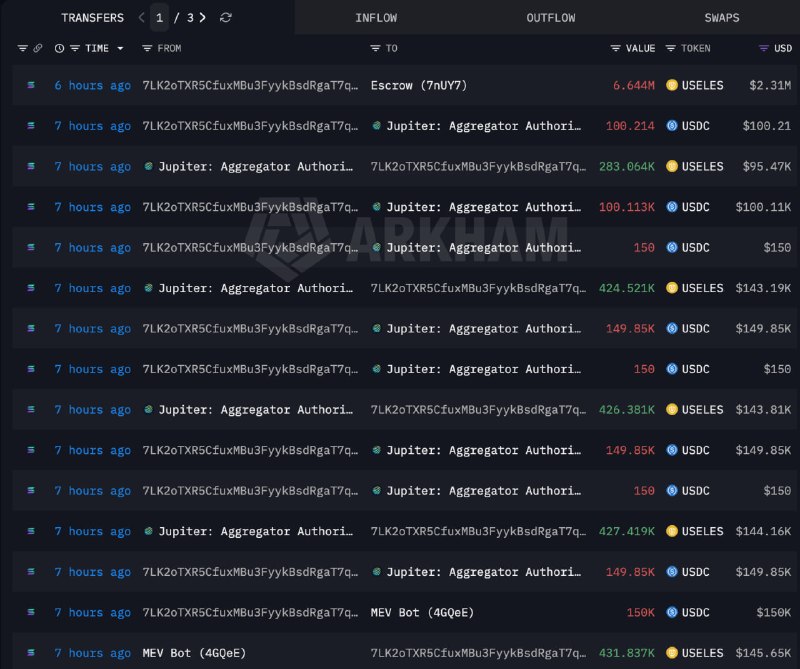Go to next transfers page arrow
Viewport: 800px width, 669px height.
tap(203, 18)
